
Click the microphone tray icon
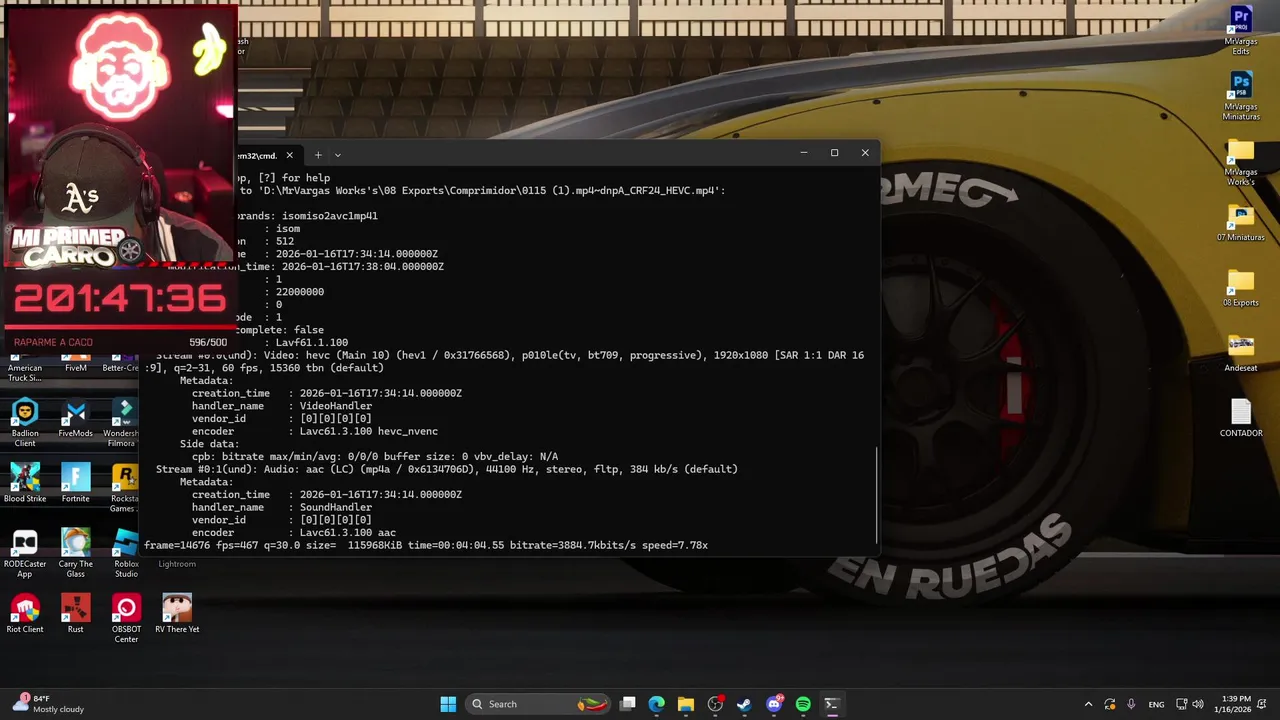click(x=1131, y=704)
